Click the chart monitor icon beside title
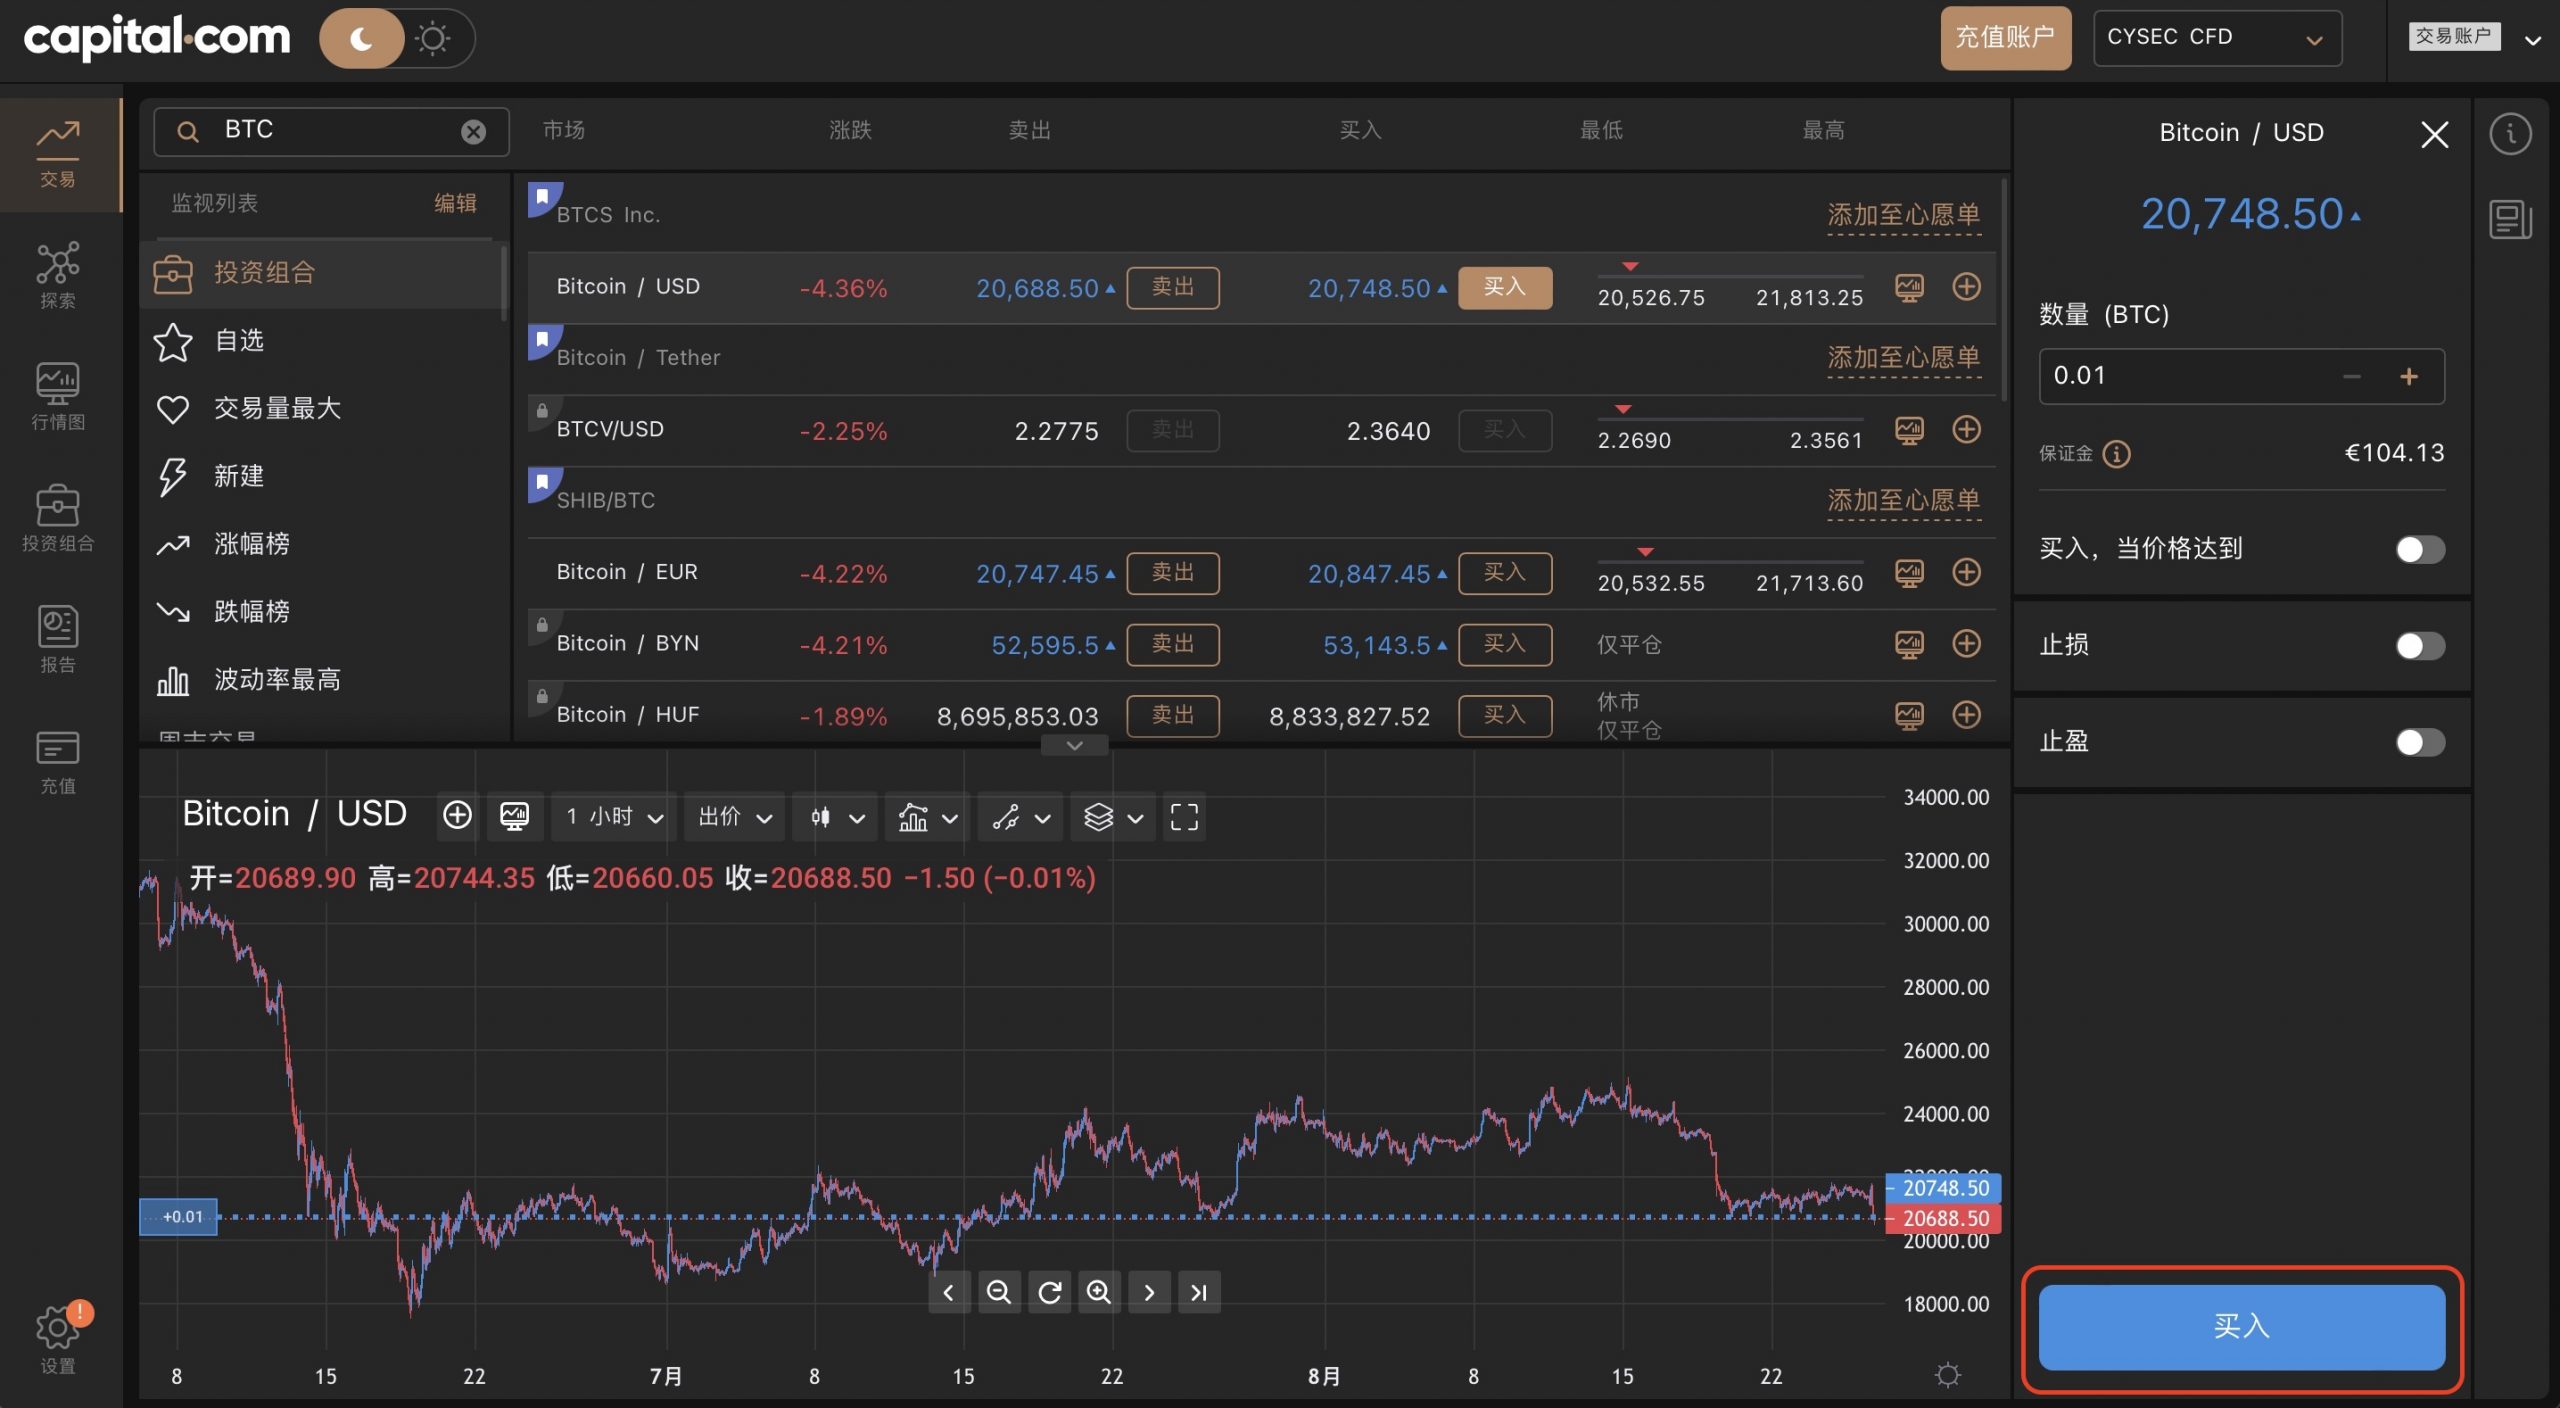2560x1408 pixels. 515,816
